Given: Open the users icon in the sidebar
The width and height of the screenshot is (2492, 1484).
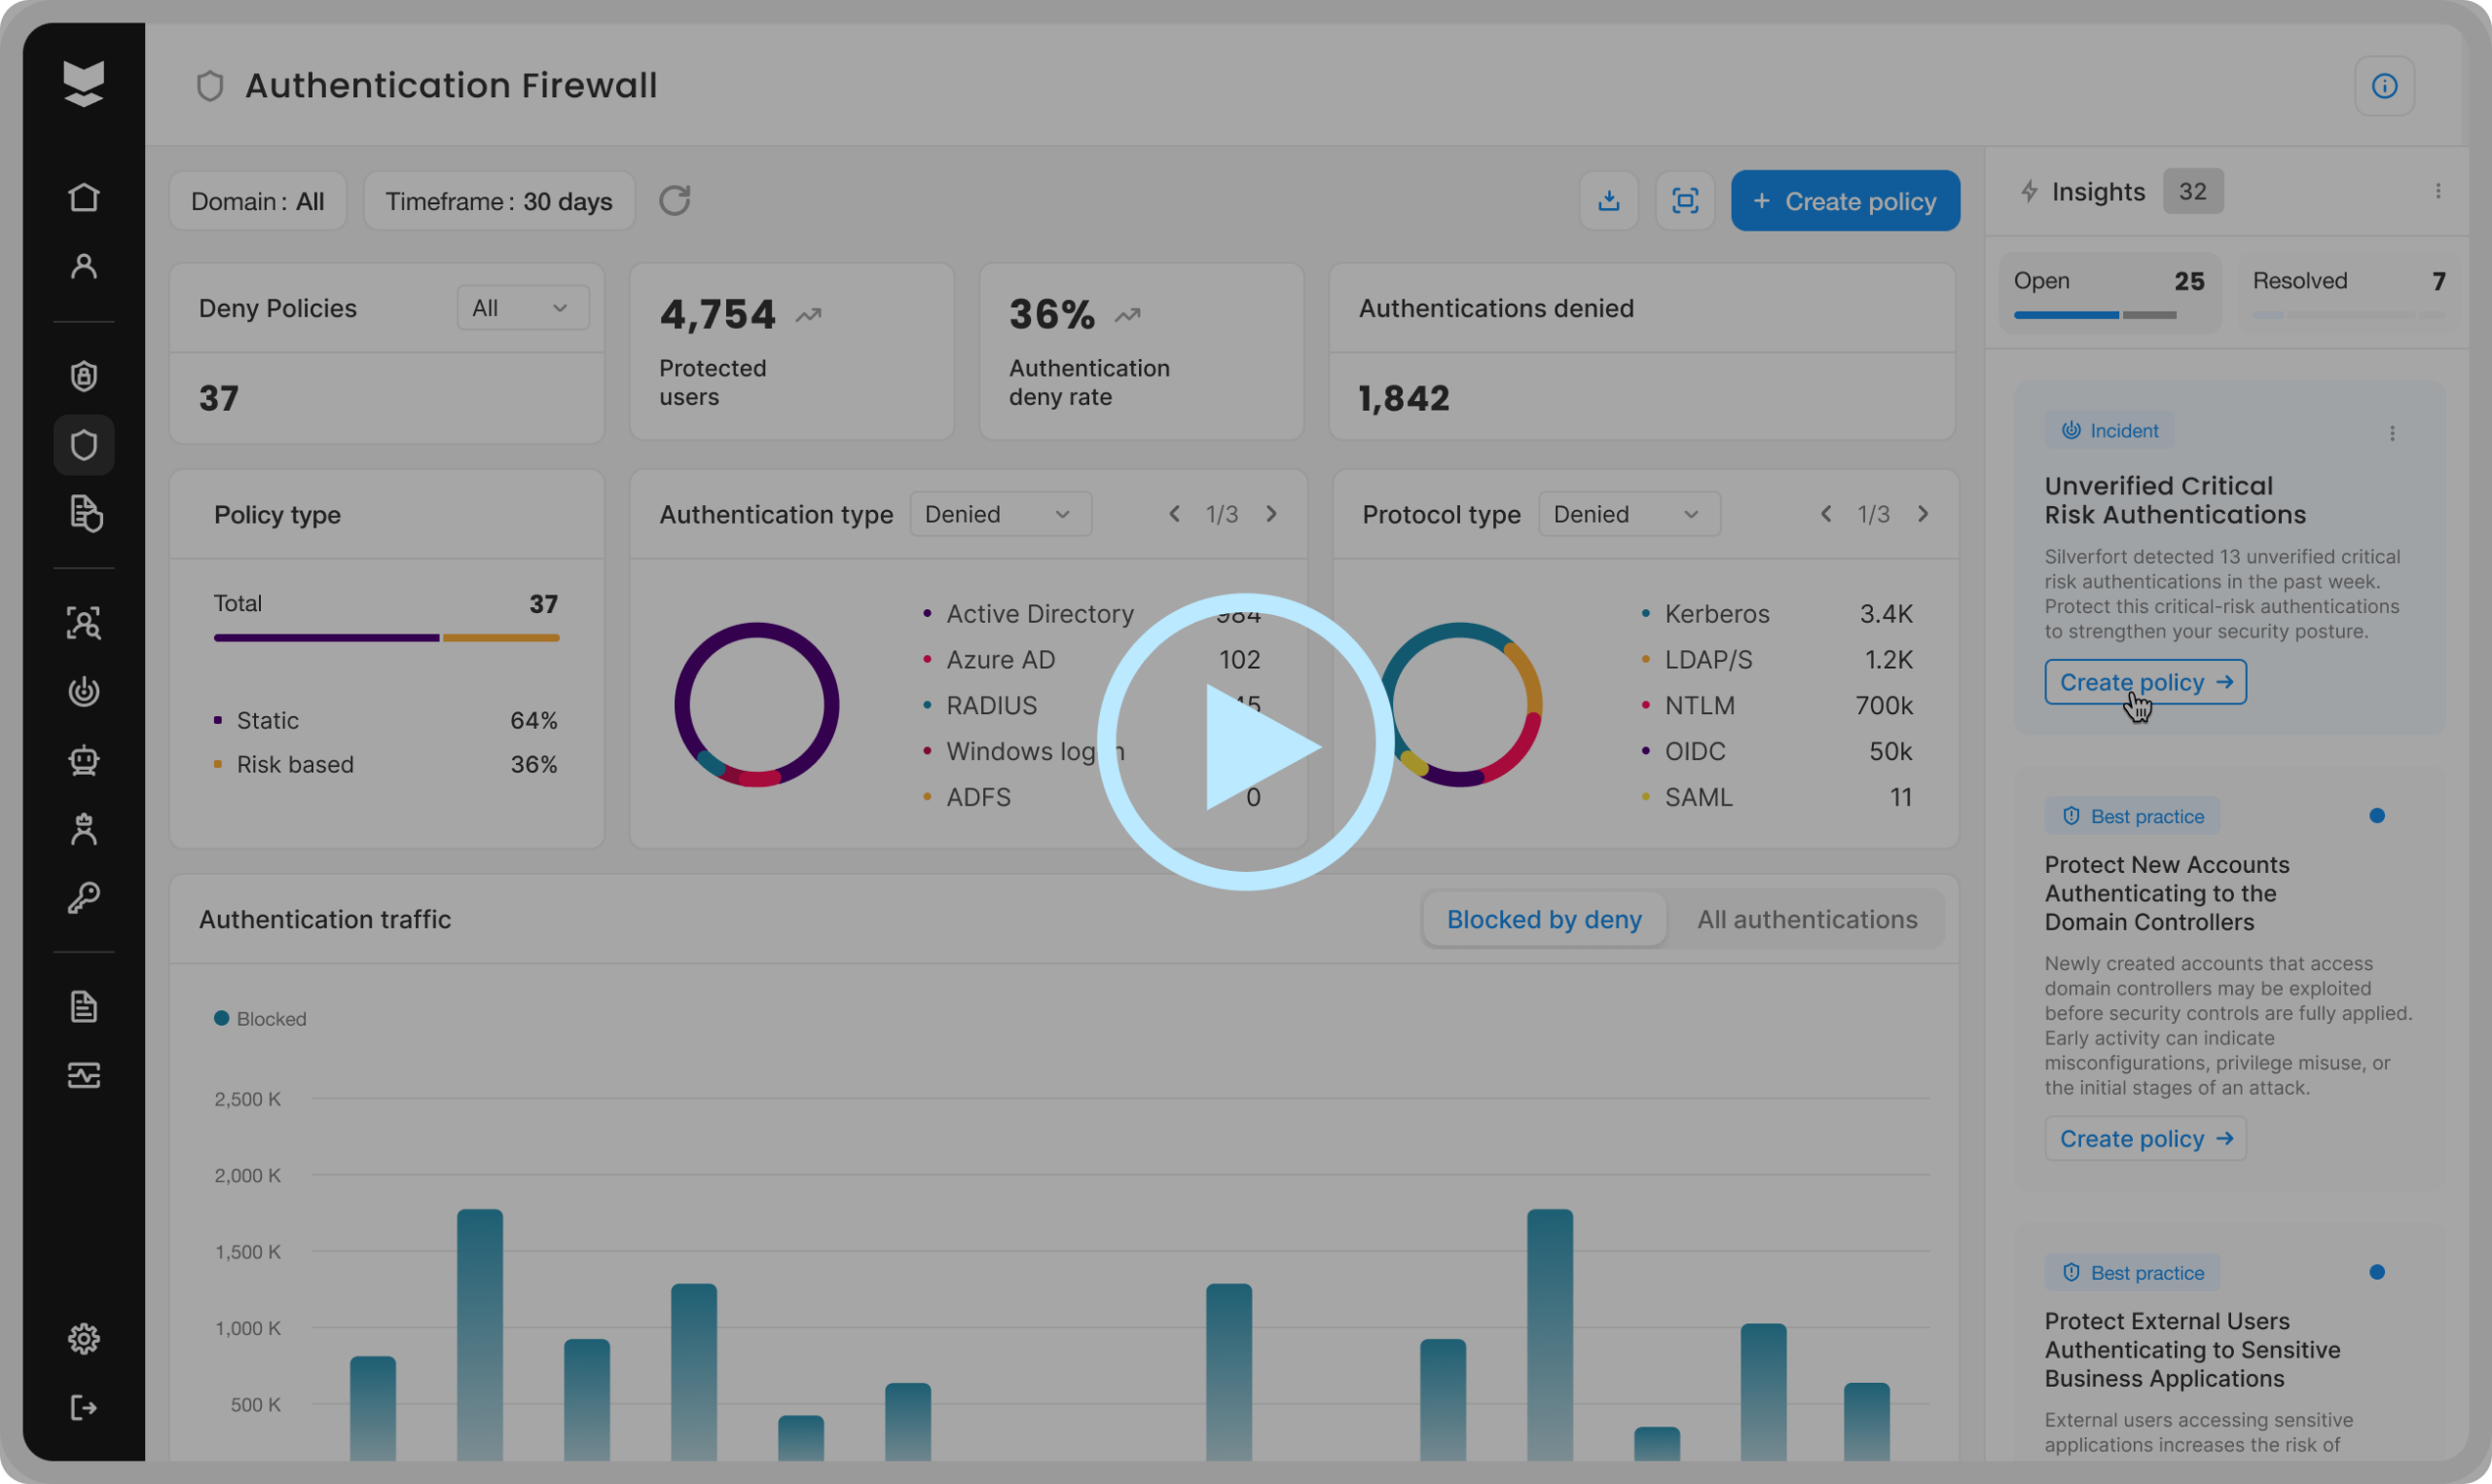Looking at the screenshot, I should pos(84,266).
